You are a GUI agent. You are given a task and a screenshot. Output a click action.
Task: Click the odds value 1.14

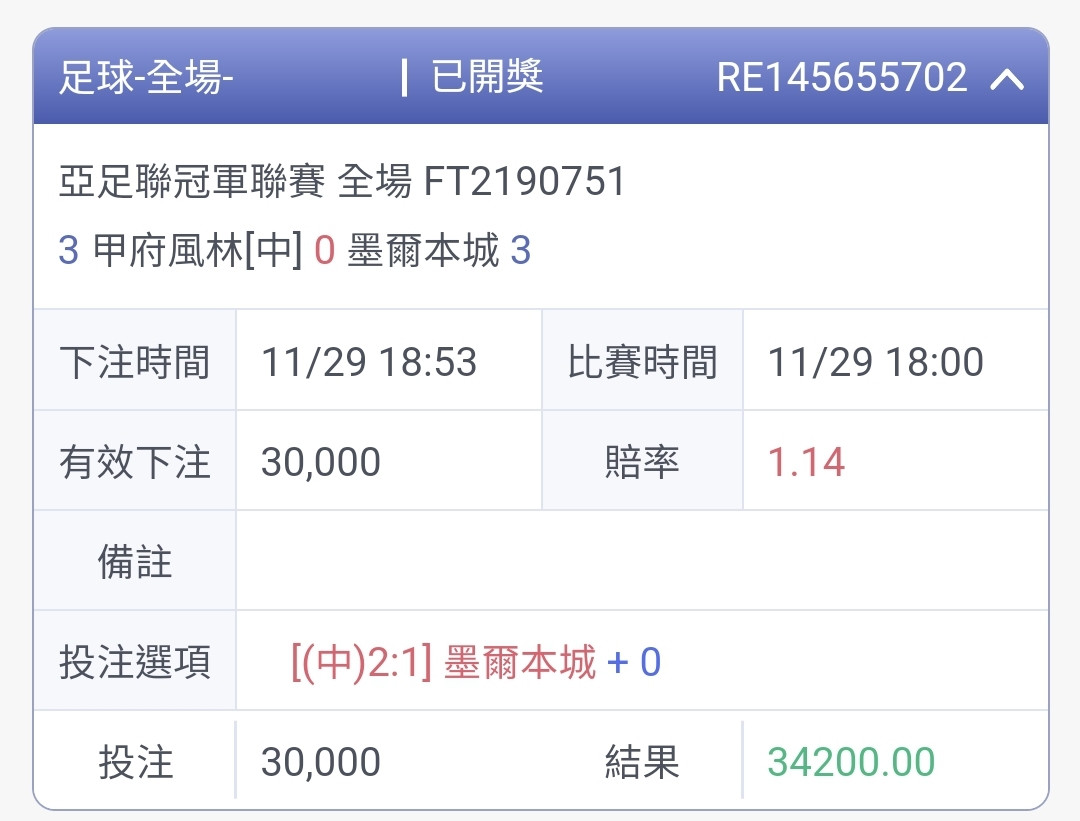806,463
